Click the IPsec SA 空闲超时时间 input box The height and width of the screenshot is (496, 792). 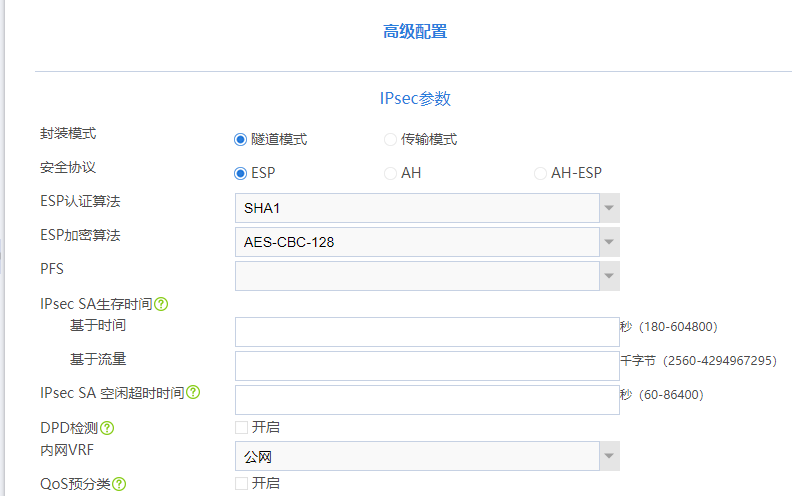coord(427,399)
